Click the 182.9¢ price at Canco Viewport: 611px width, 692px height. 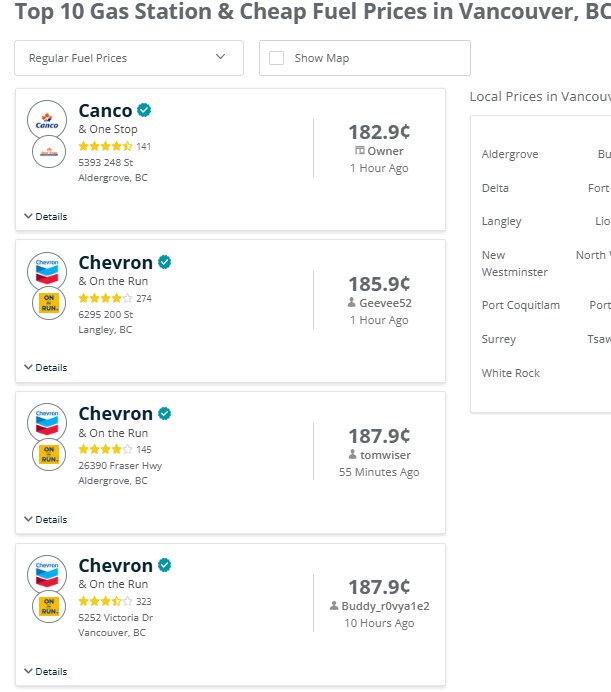pos(379,132)
